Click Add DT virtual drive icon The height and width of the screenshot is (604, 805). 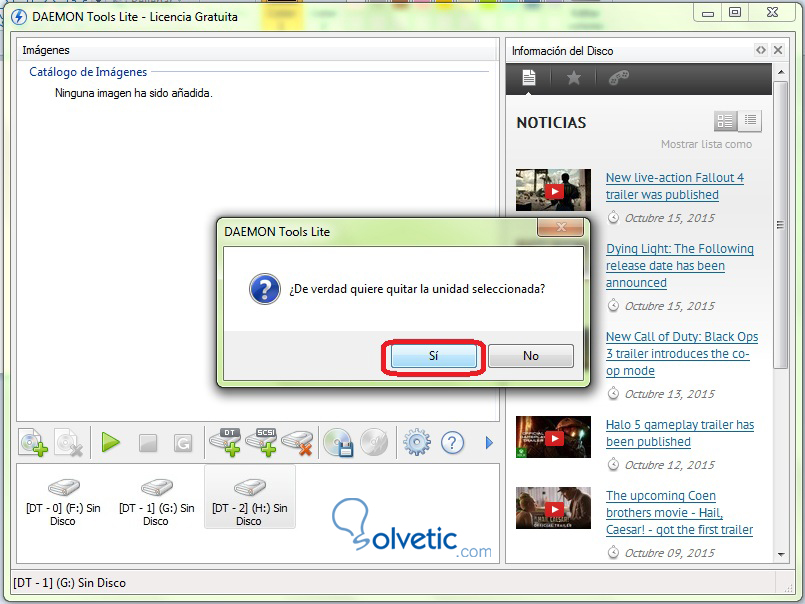click(x=226, y=442)
